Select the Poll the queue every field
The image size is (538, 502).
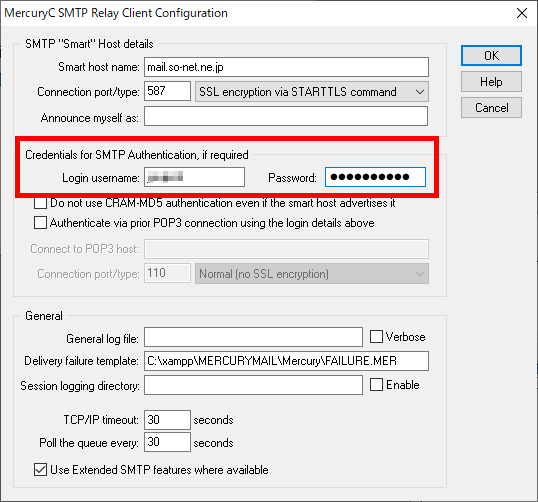167,442
